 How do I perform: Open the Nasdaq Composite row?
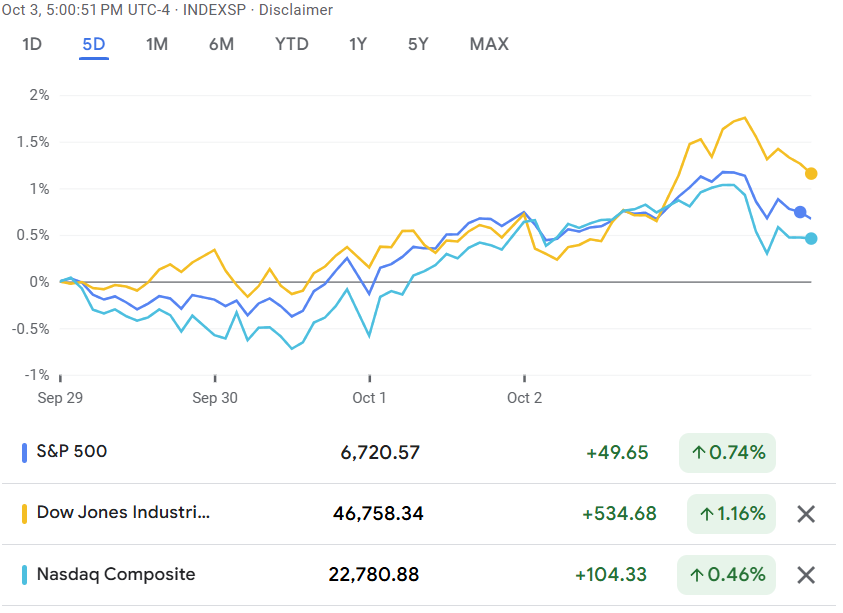click(116, 574)
